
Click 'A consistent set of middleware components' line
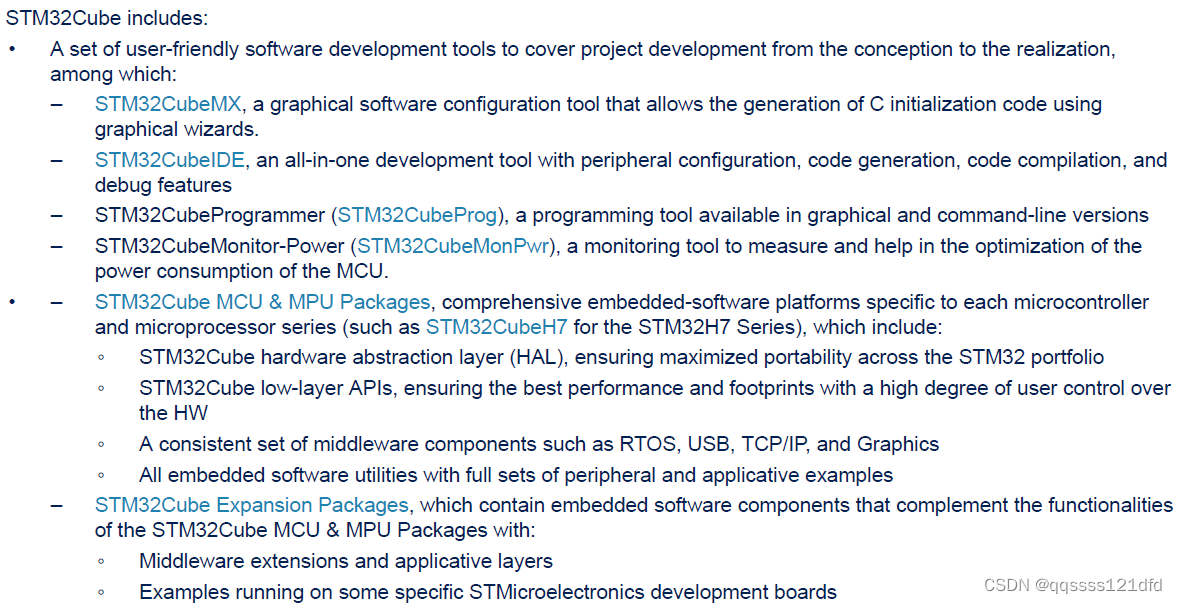coord(539,444)
